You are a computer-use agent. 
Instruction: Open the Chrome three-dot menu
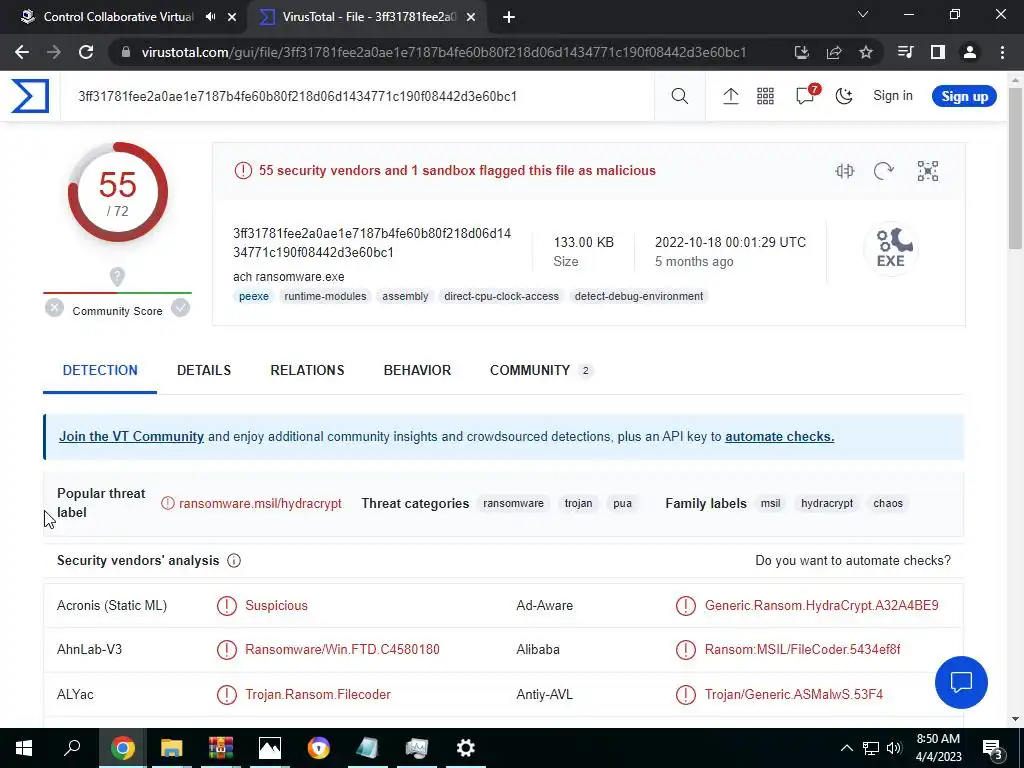[x=1002, y=52]
